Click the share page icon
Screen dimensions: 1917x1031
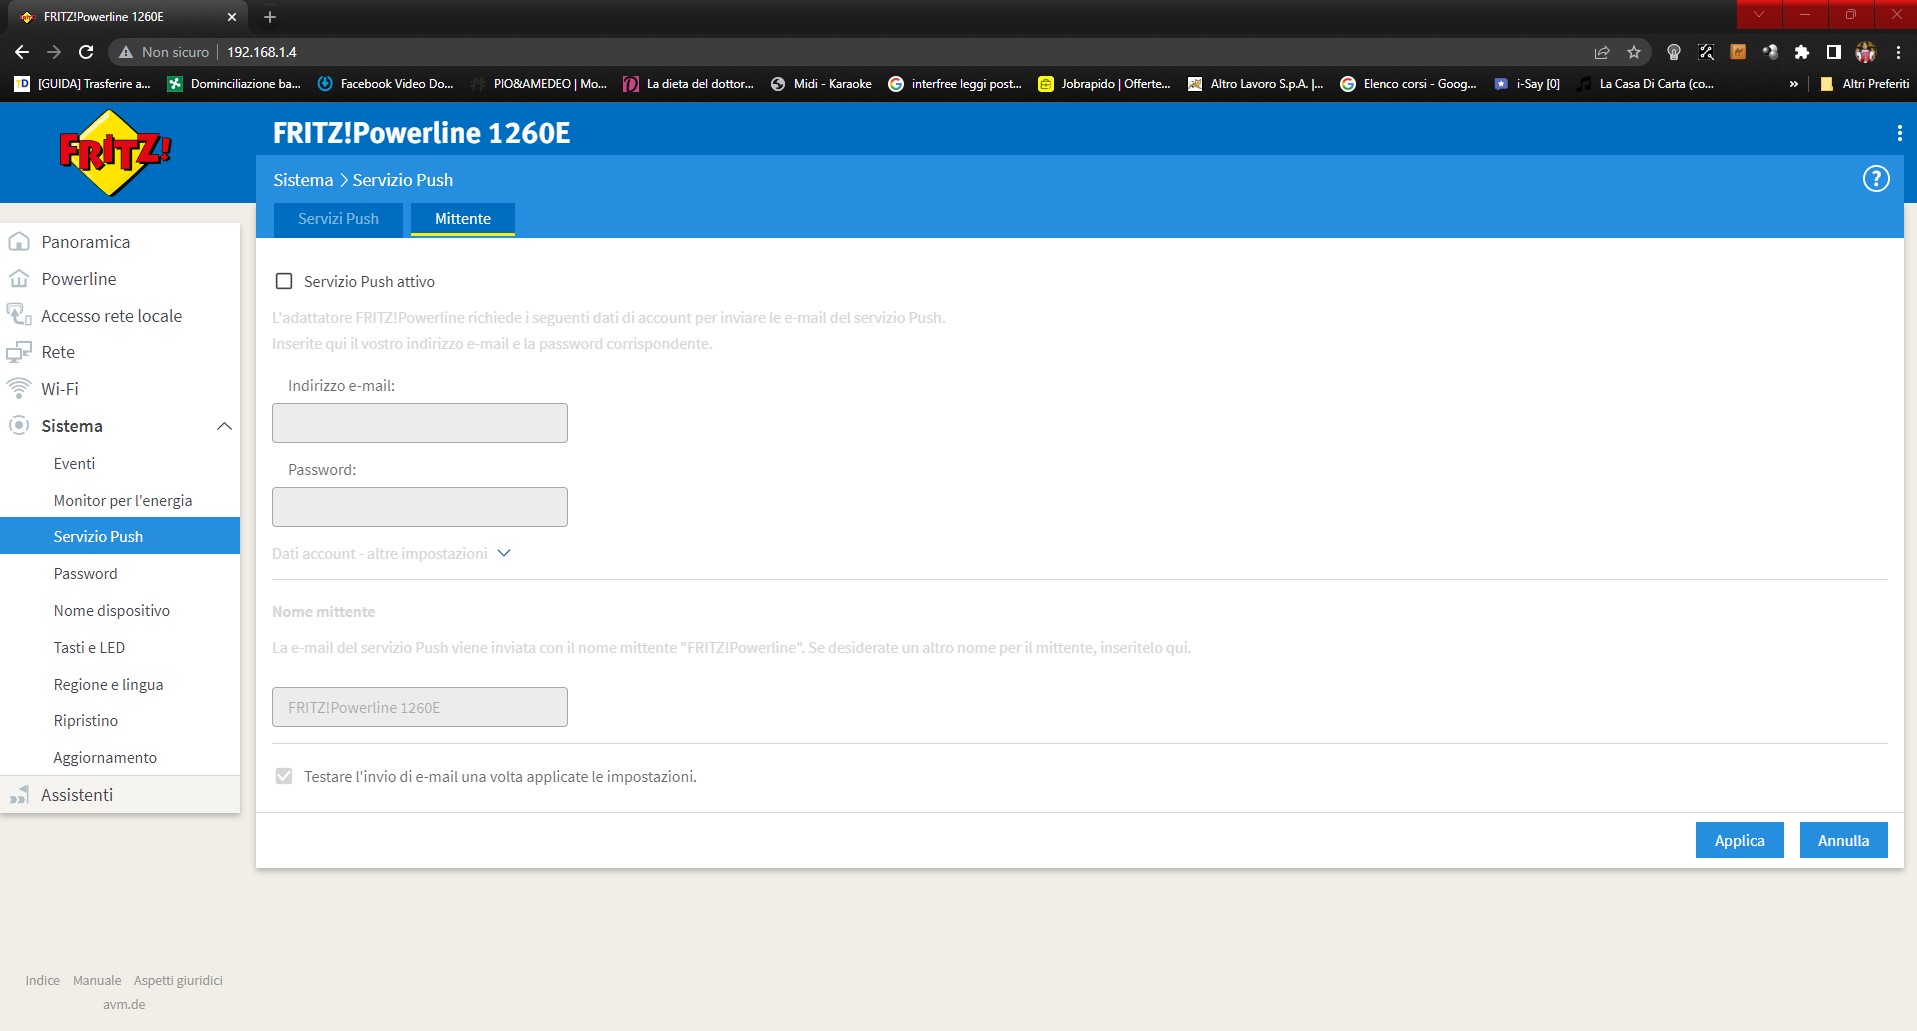coord(1602,52)
